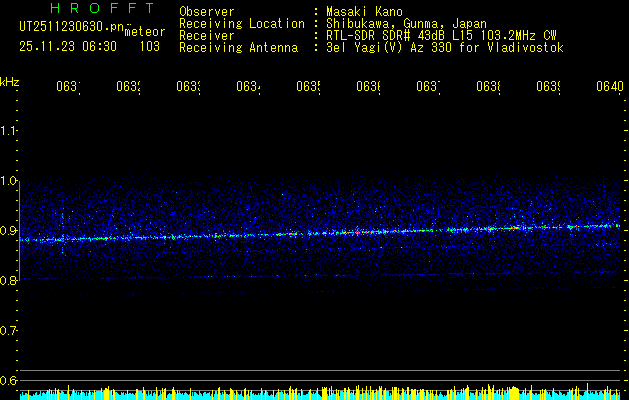The width and height of the screenshot is (629, 400).
Task: Click the 0.8 frequency axis label
Action: 8,280
